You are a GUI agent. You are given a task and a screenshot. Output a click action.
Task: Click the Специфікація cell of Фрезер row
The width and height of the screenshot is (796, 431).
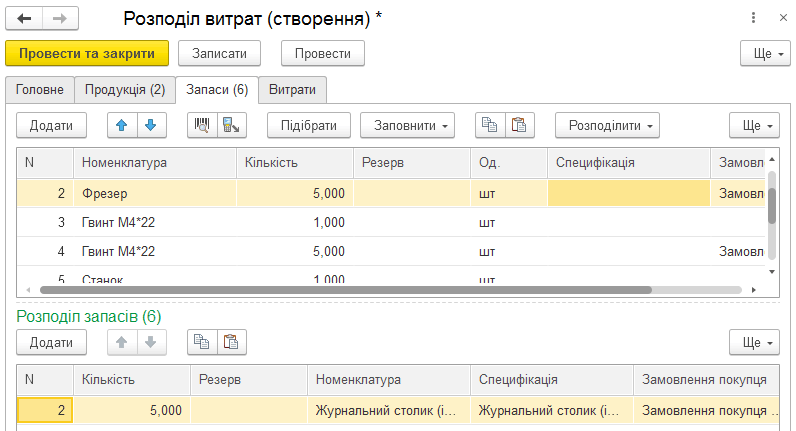[x=628, y=193]
